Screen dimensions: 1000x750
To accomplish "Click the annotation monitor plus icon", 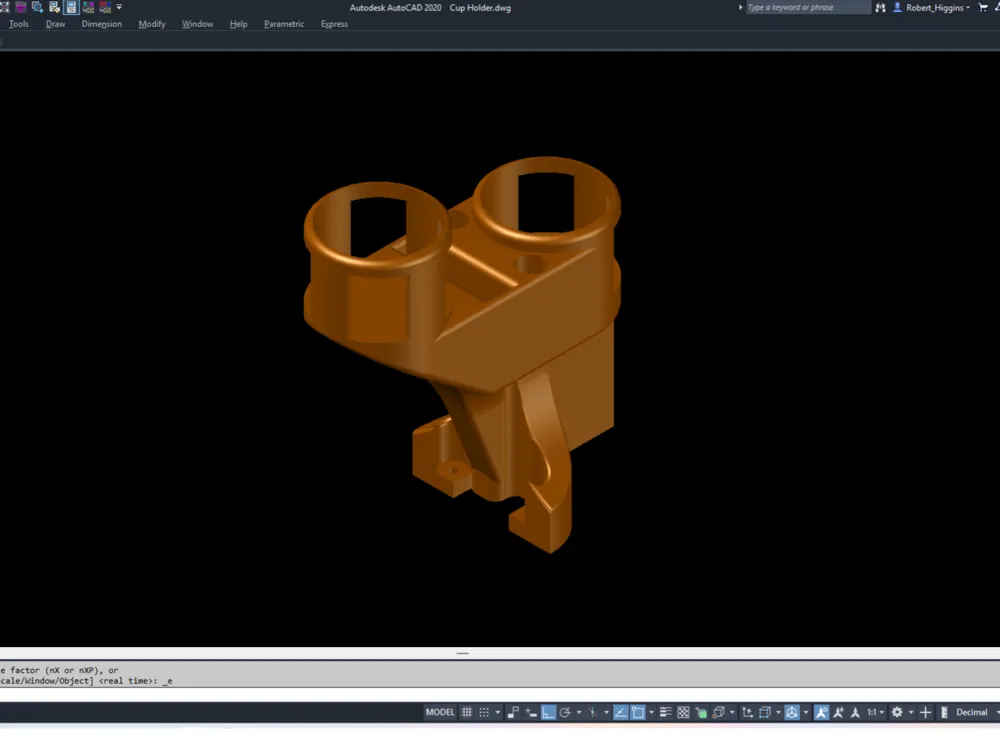I will click(x=925, y=712).
